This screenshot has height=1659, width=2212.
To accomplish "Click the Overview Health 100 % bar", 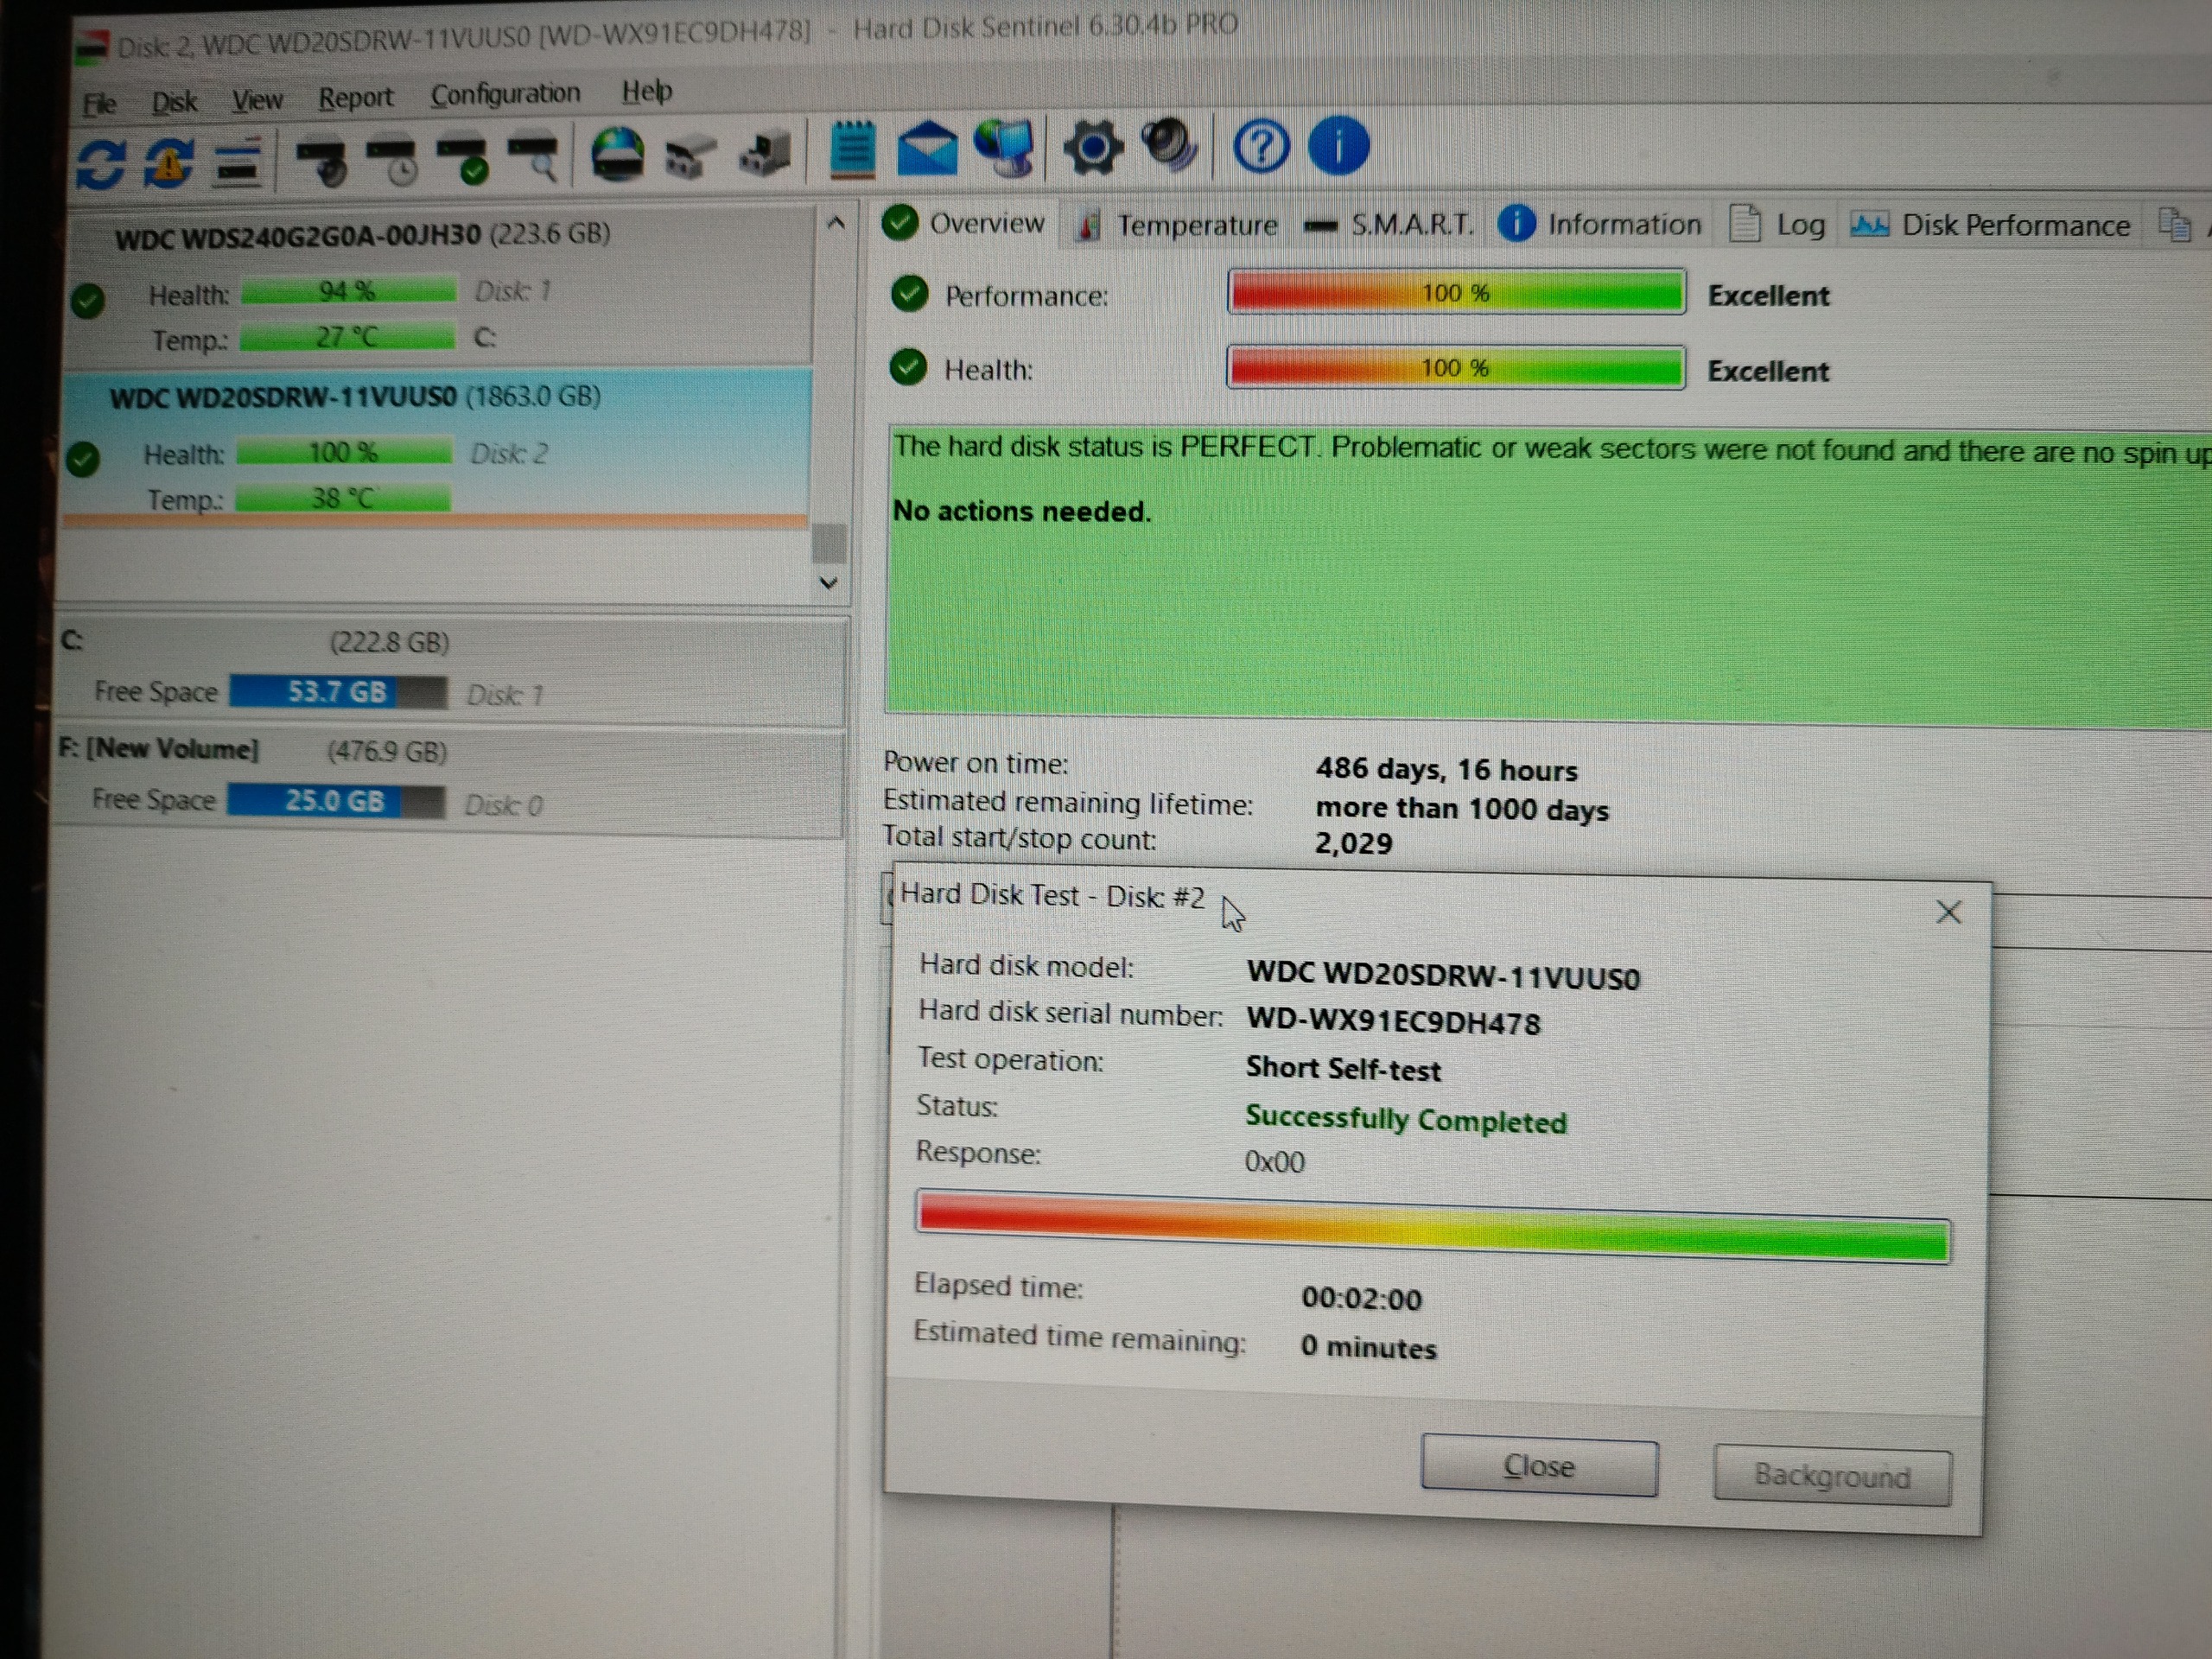I will (x=1456, y=367).
